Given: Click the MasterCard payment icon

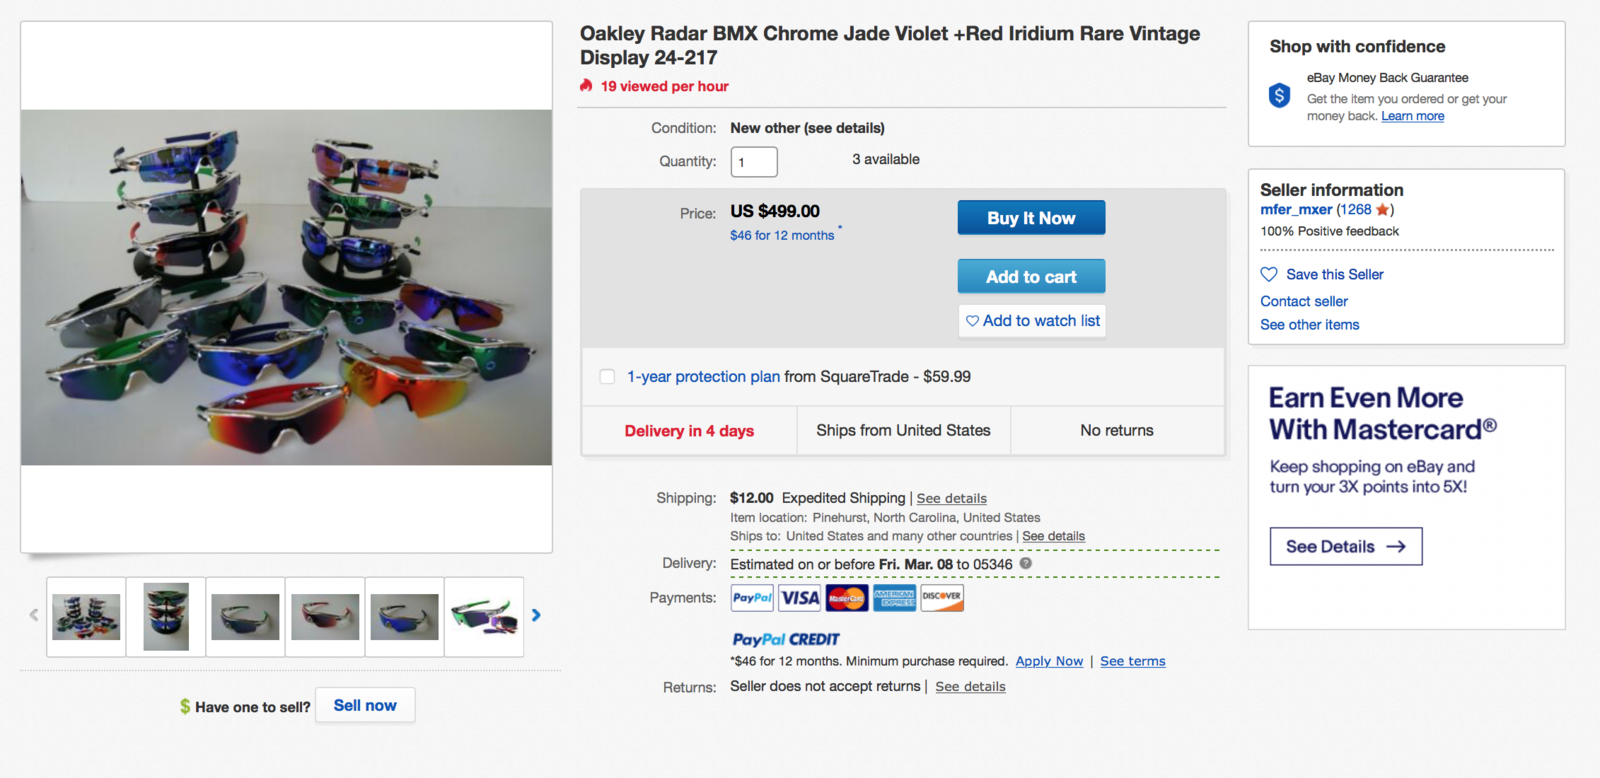Looking at the screenshot, I should (x=847, y=598).
